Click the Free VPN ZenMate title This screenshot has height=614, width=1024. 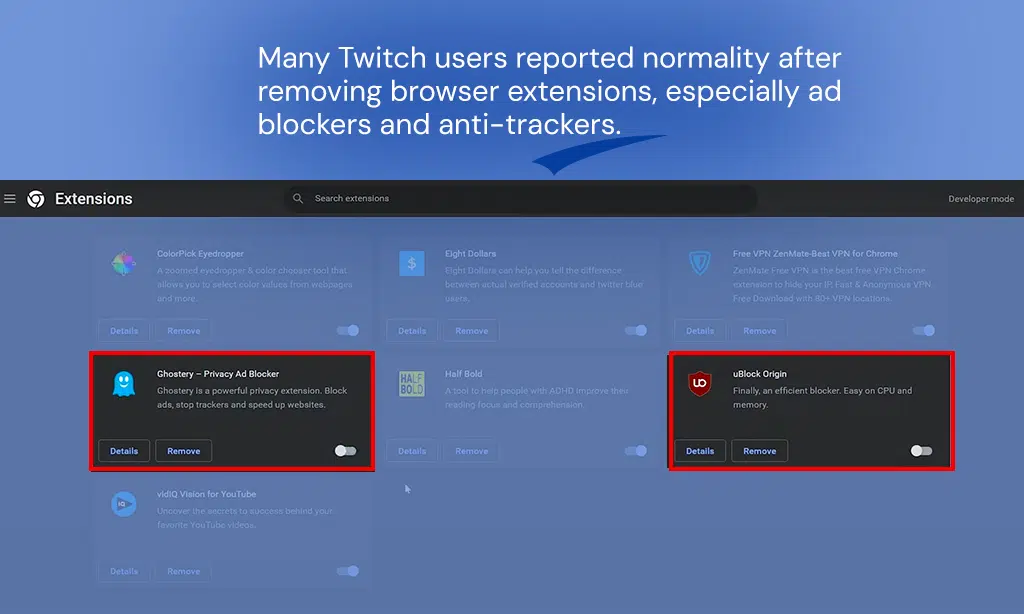point(815,253)
